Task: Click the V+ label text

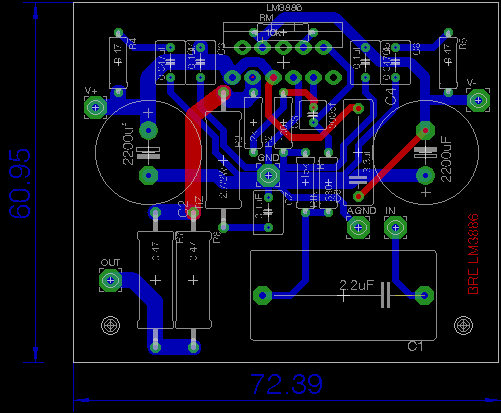Action: click(91, 91)
